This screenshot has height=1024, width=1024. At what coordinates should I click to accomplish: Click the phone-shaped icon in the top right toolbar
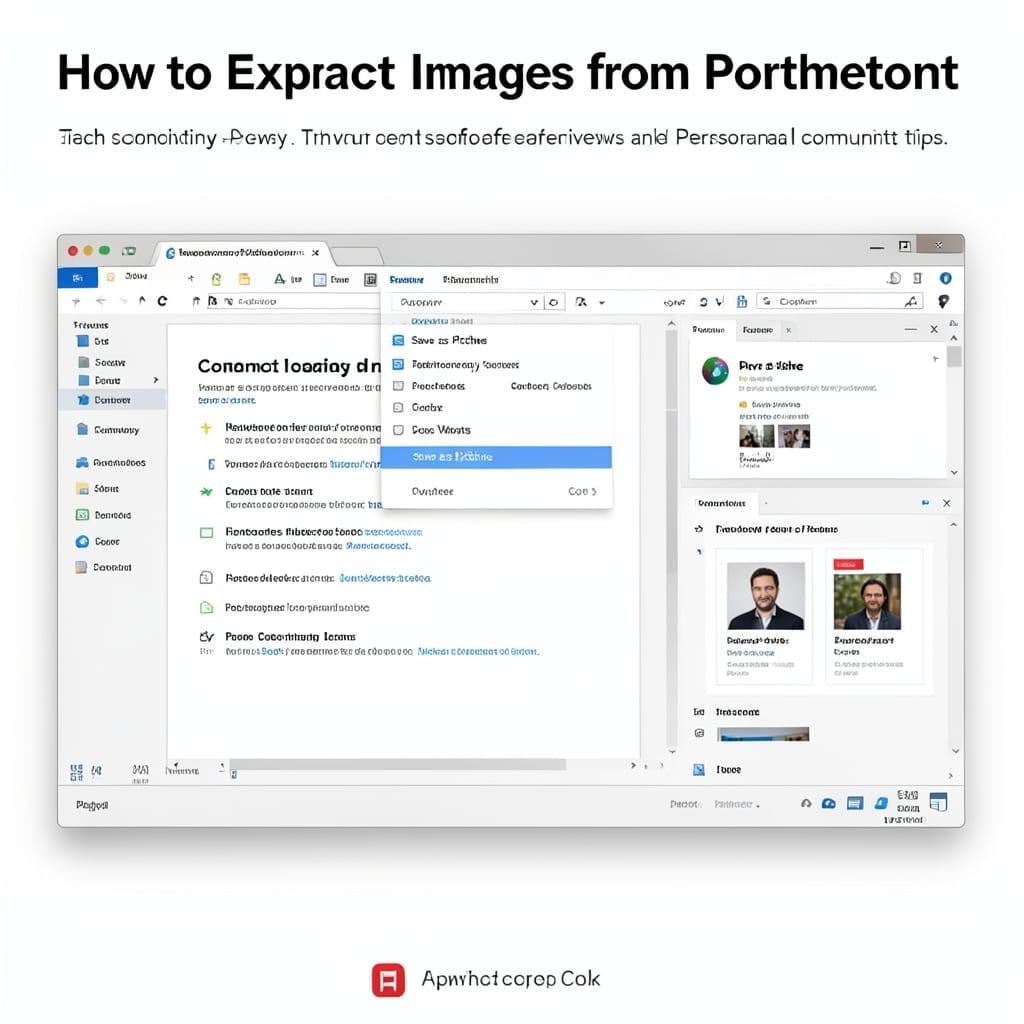point(917,278)
